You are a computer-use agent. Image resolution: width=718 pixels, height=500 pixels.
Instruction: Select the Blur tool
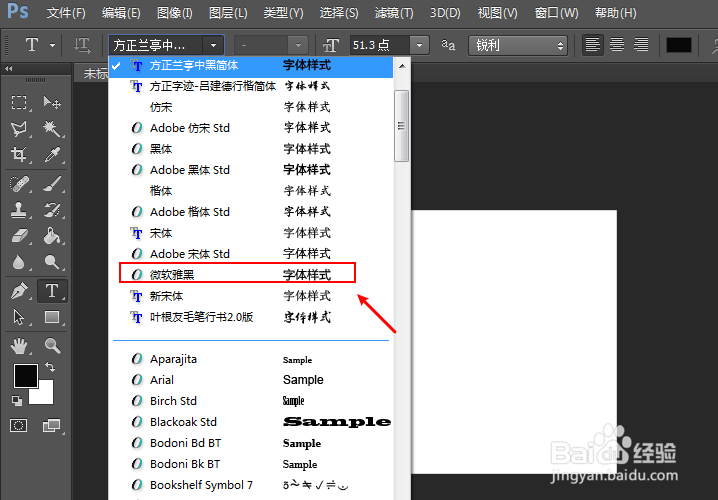point(19,262)
